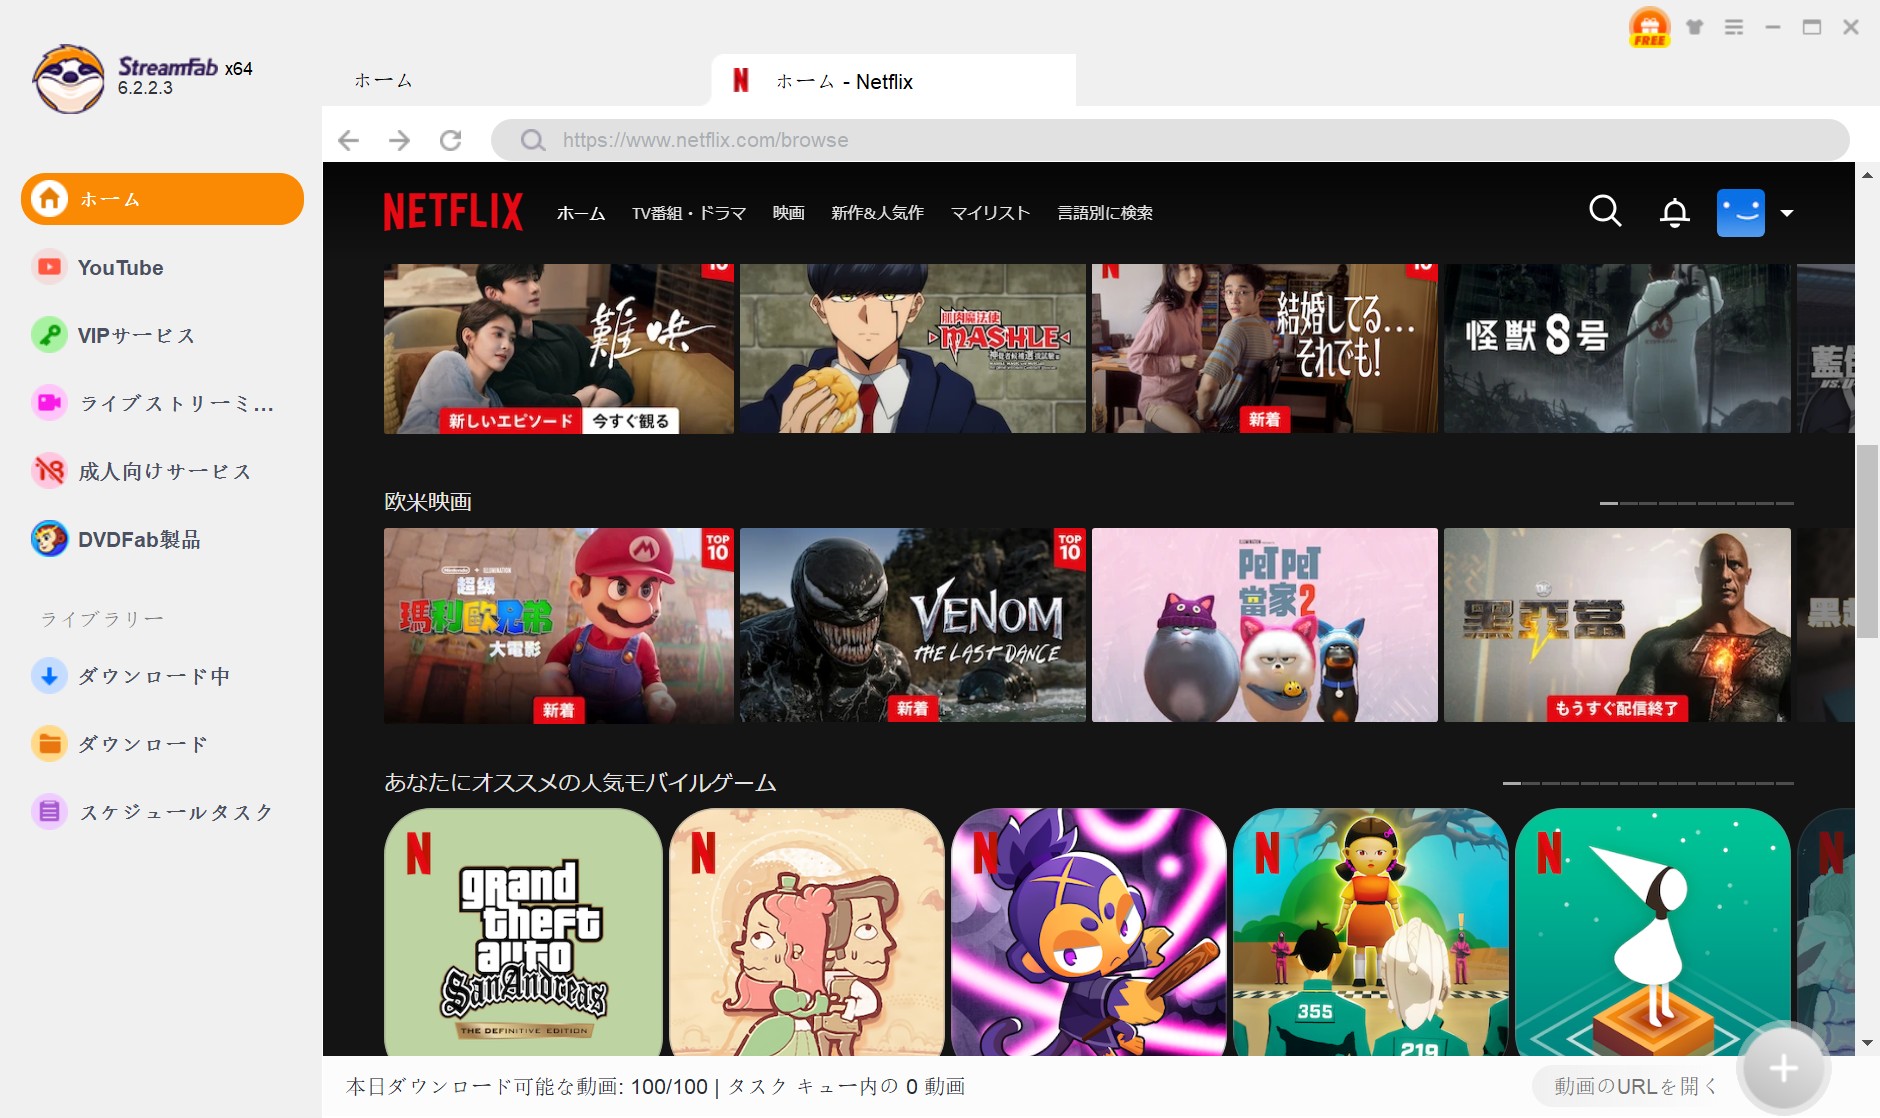Click the NETFLIX logo
Image resolution: width=1880 pixels, height=1118 pixels.
pos(454,212)
